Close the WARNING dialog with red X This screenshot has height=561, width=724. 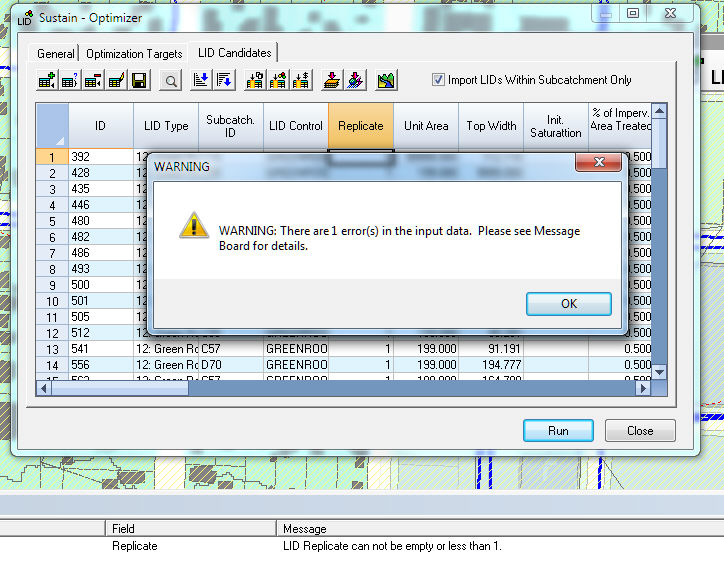click(x=599, y=162)
